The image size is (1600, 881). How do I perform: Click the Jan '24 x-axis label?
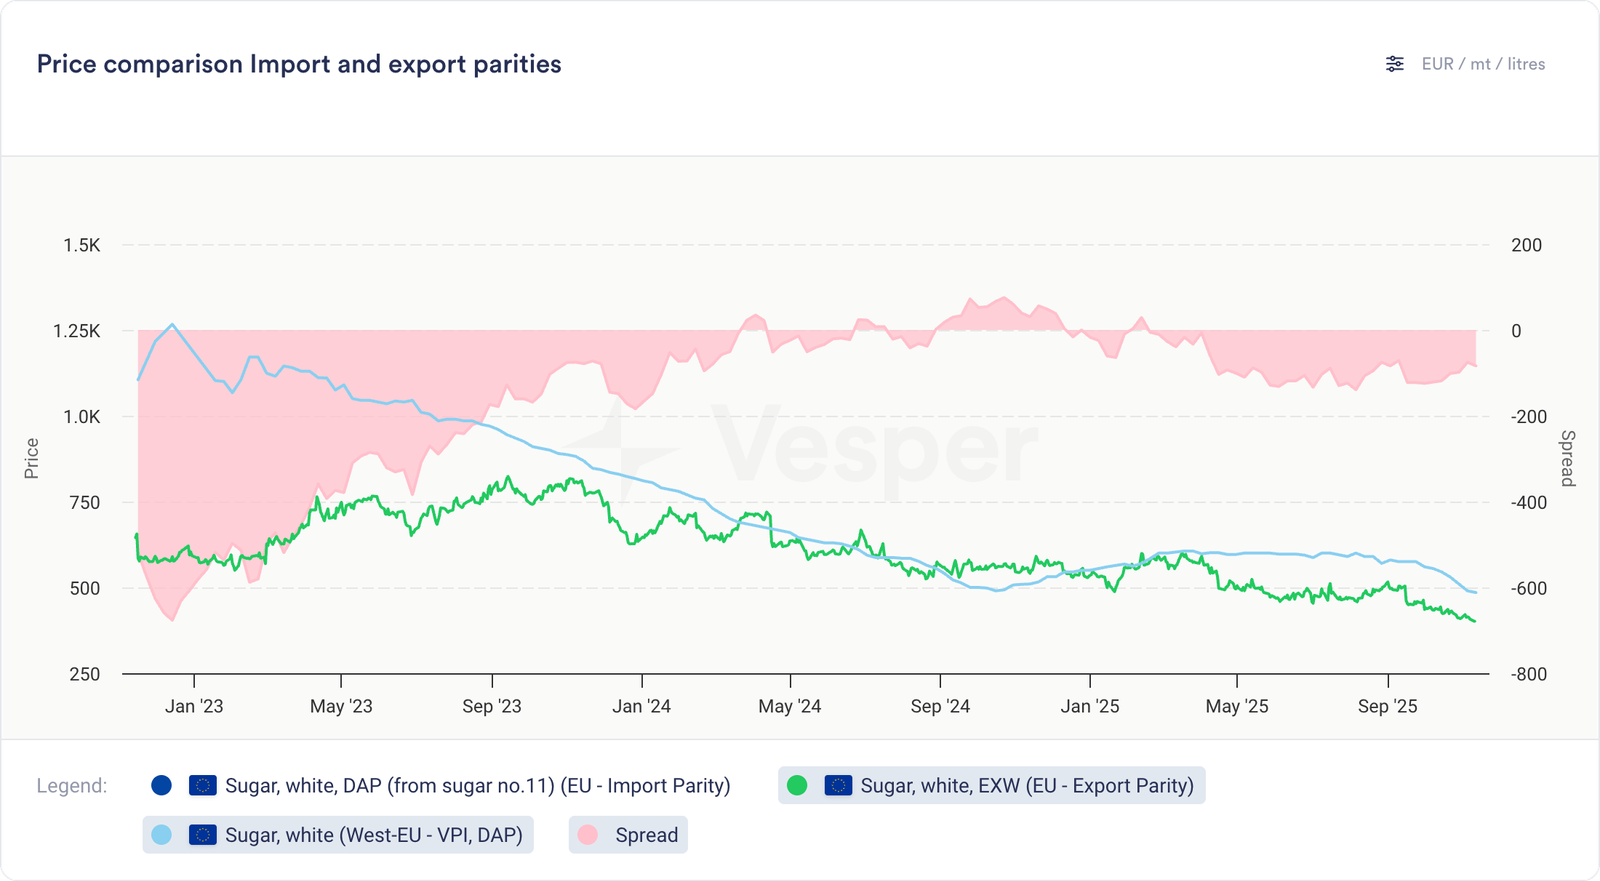(x=641, y=706)
